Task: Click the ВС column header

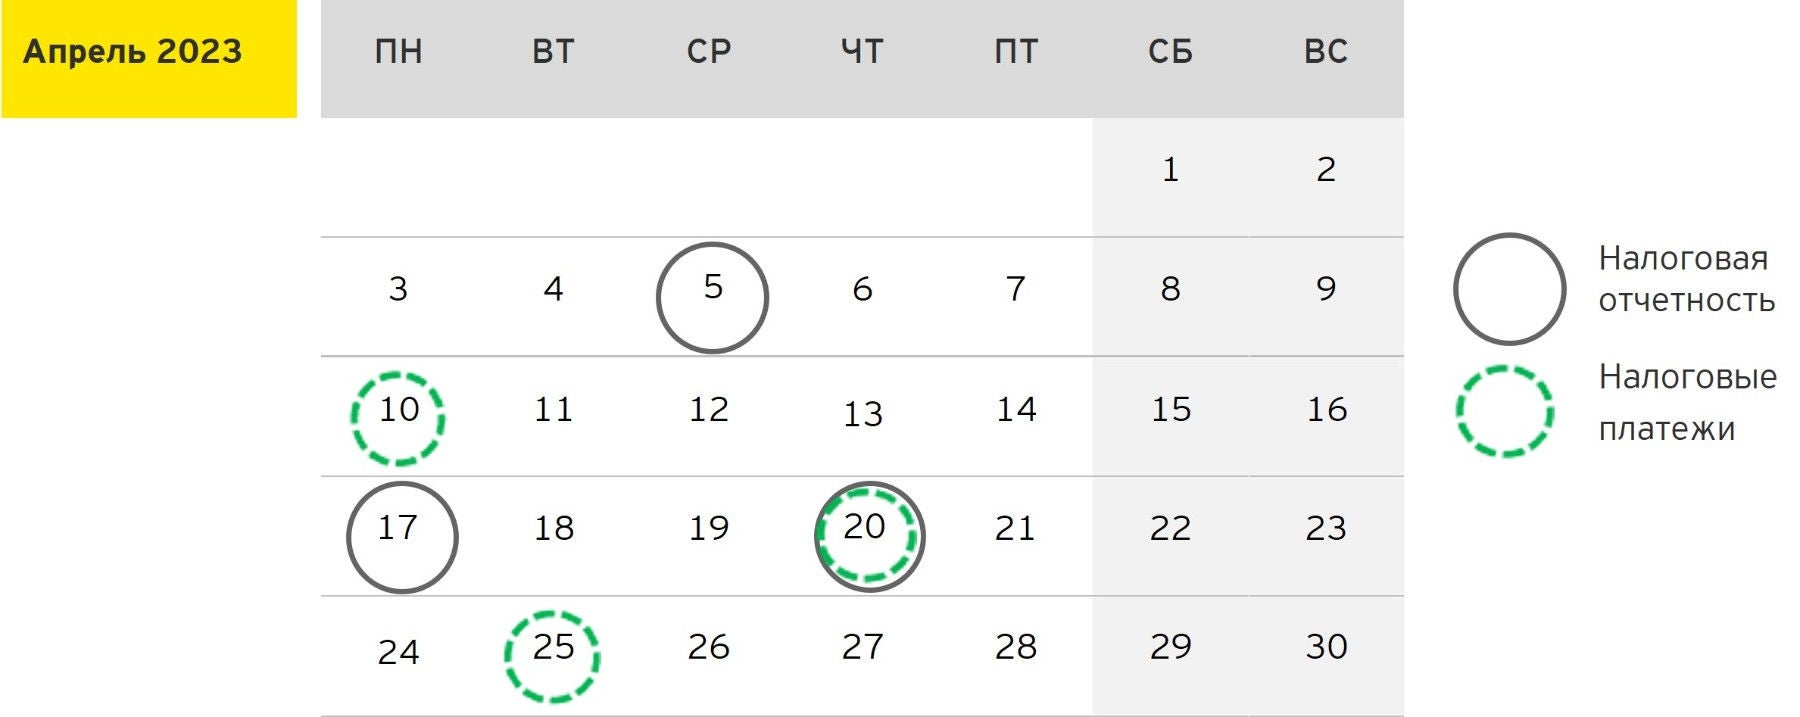Action: point(1326,52)
